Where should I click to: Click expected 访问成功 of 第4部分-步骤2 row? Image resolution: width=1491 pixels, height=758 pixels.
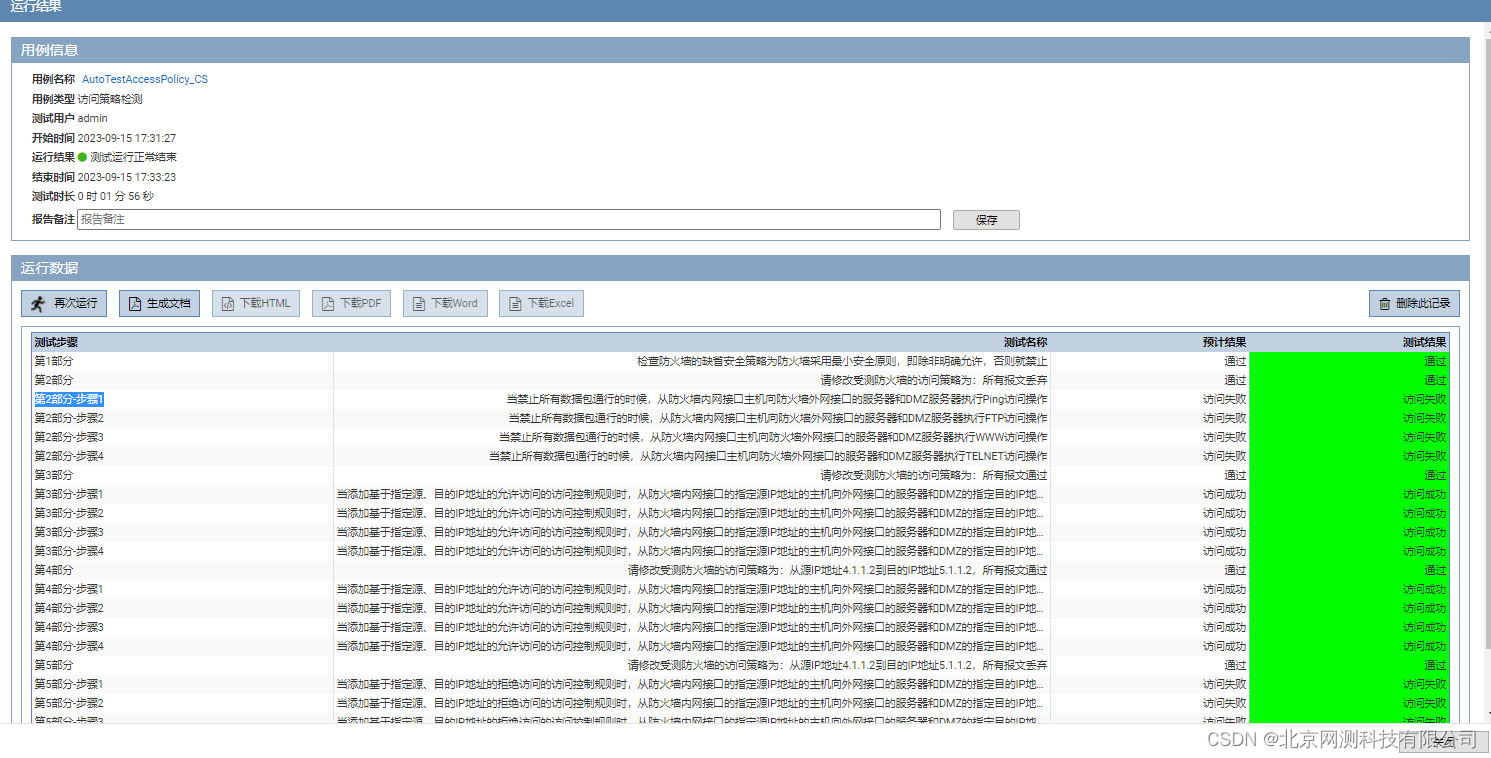pos(1224,608)
